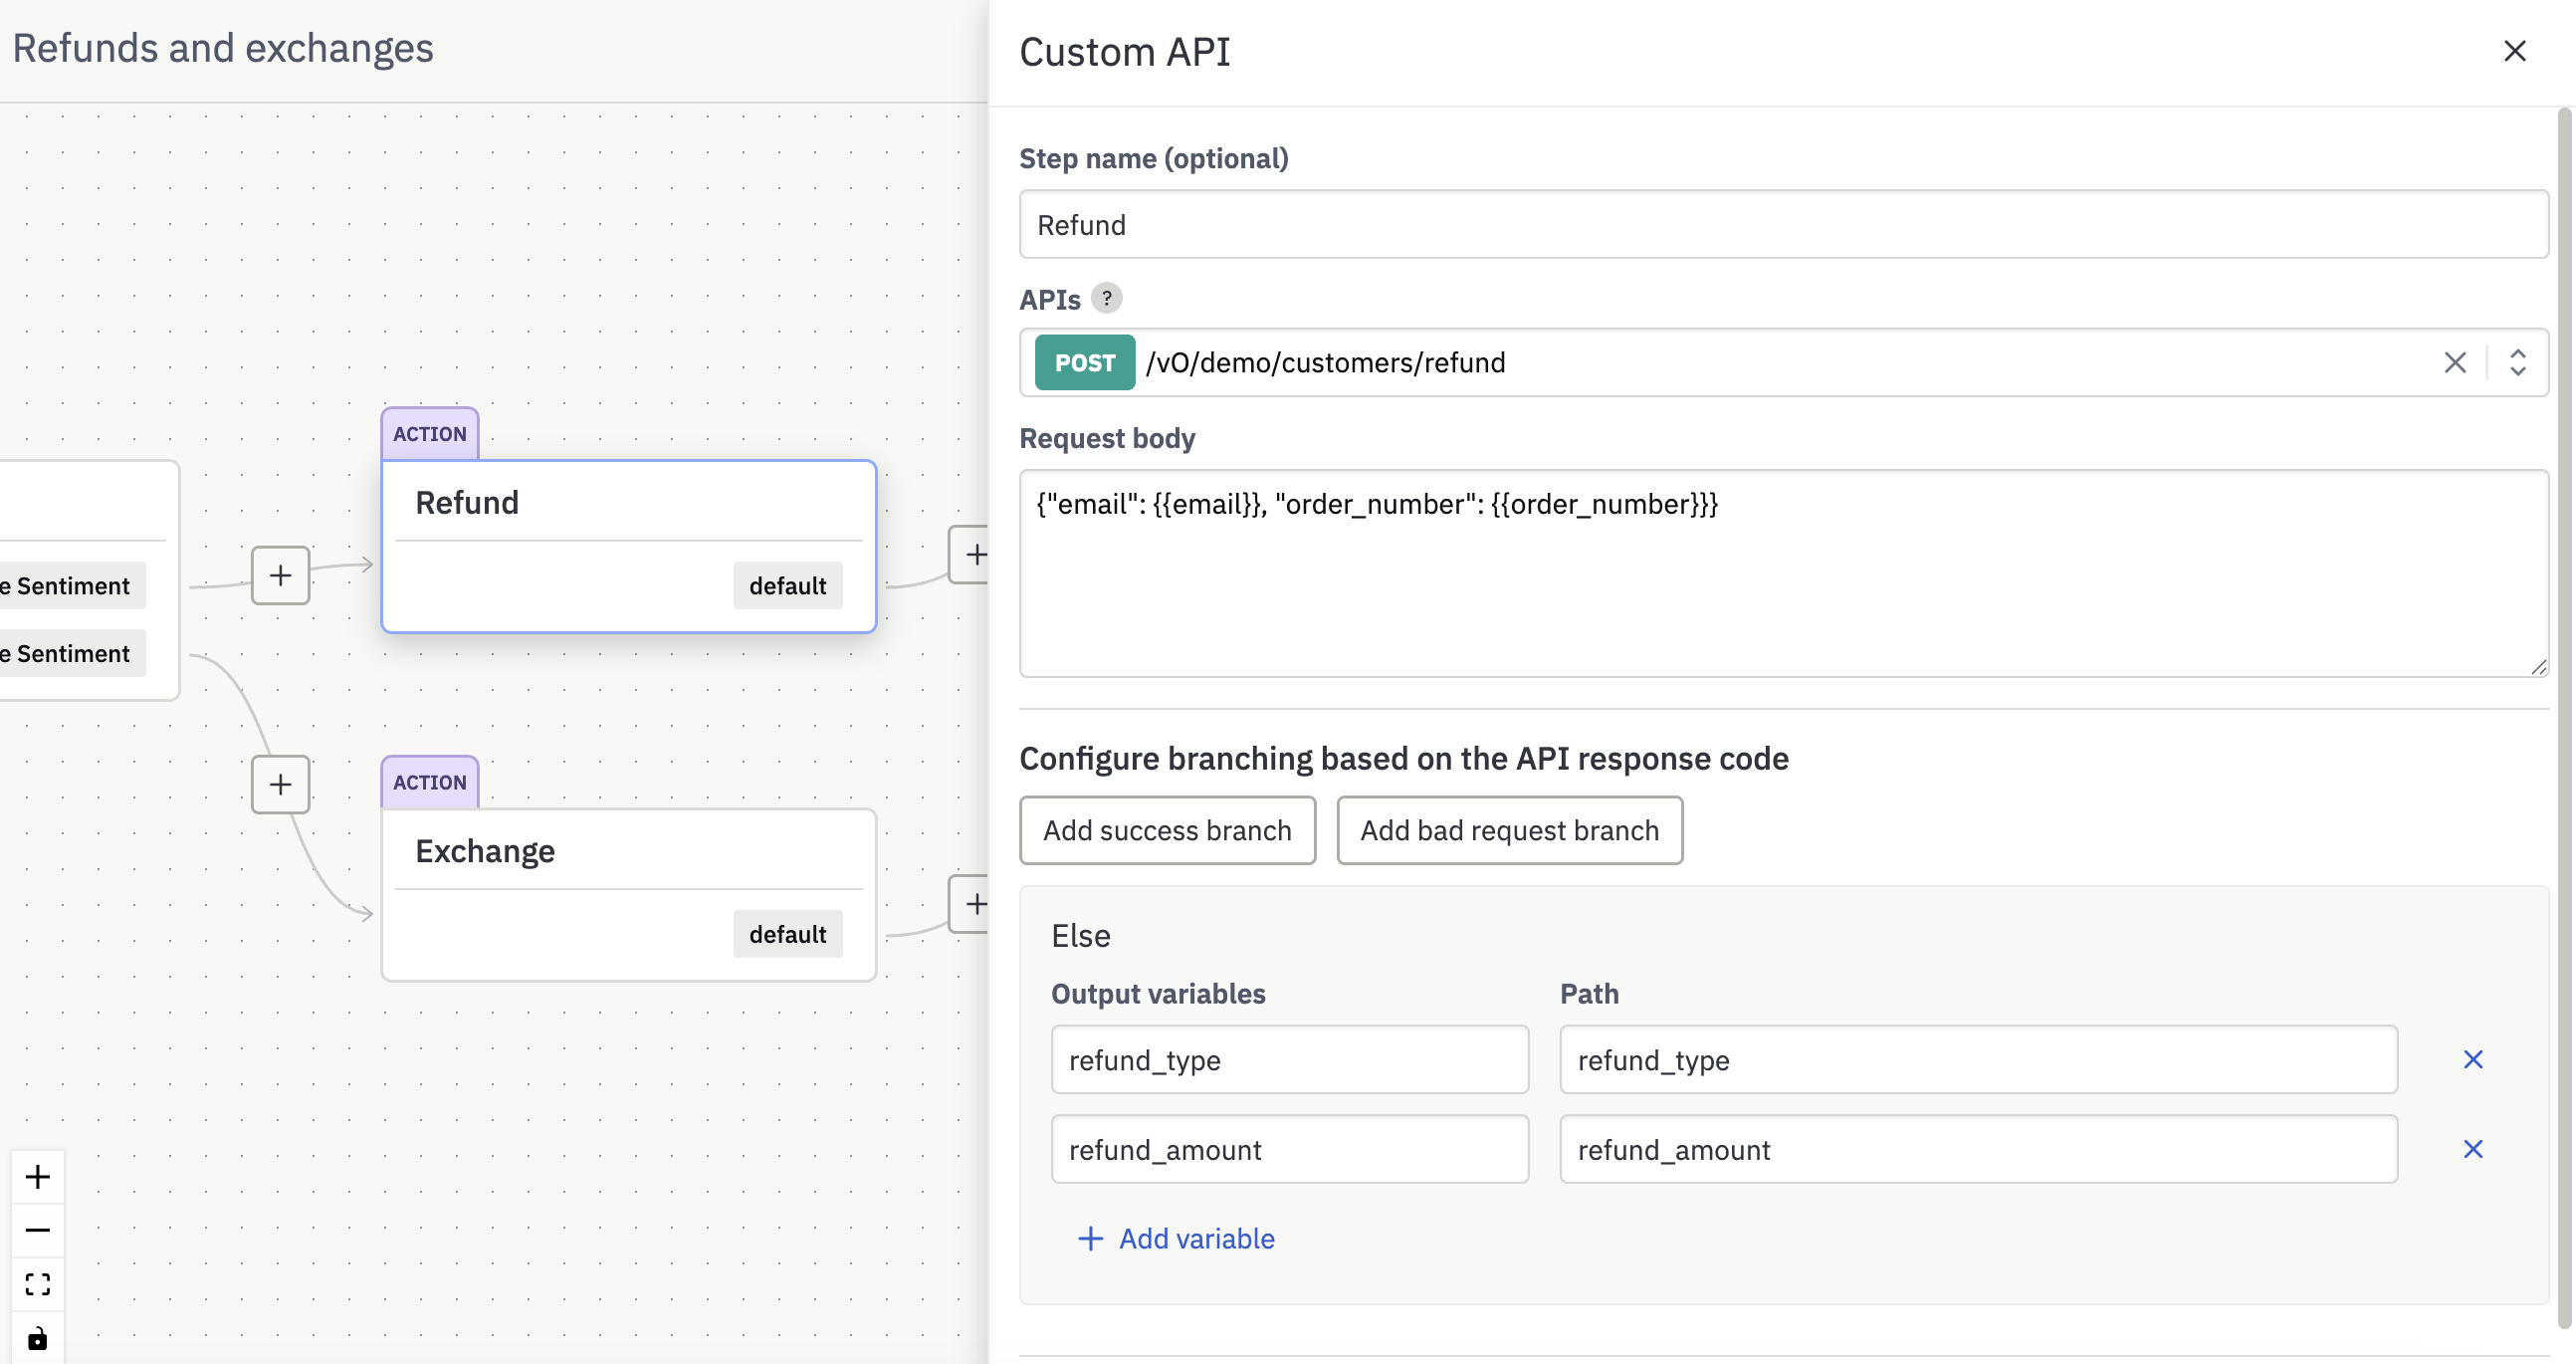Click default branch on Refund node

click(787, 585)
